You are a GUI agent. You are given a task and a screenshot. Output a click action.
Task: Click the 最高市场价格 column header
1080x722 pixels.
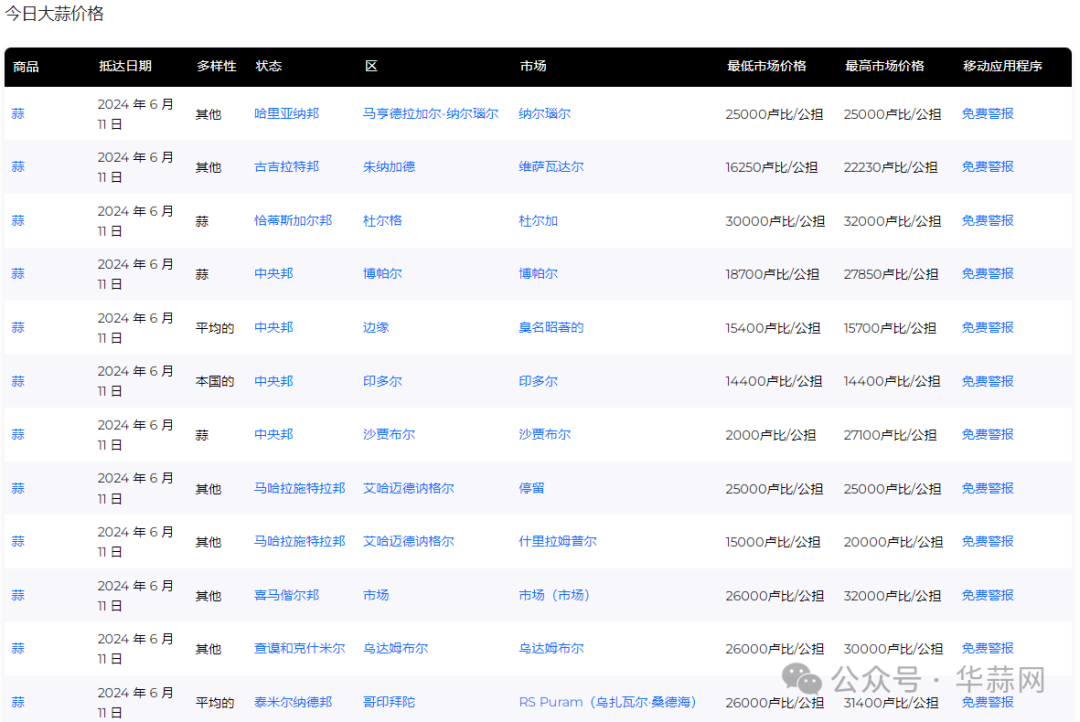tap(884, 66)
